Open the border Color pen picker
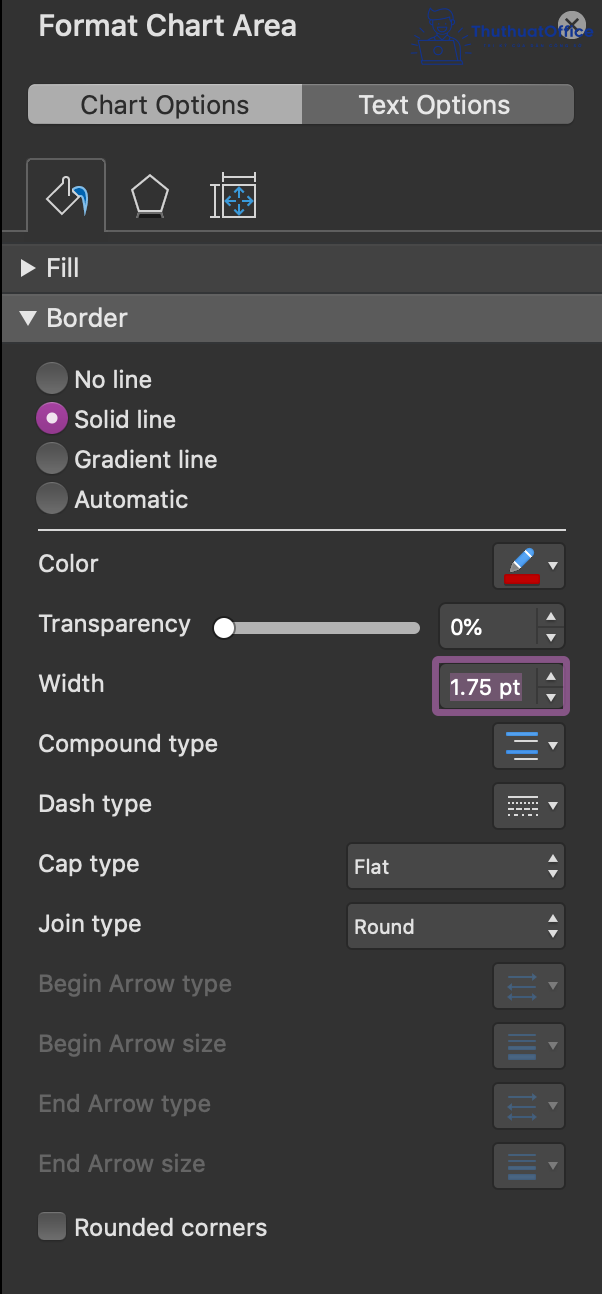This screenshot has width=602, height=1294. point(528,567)
